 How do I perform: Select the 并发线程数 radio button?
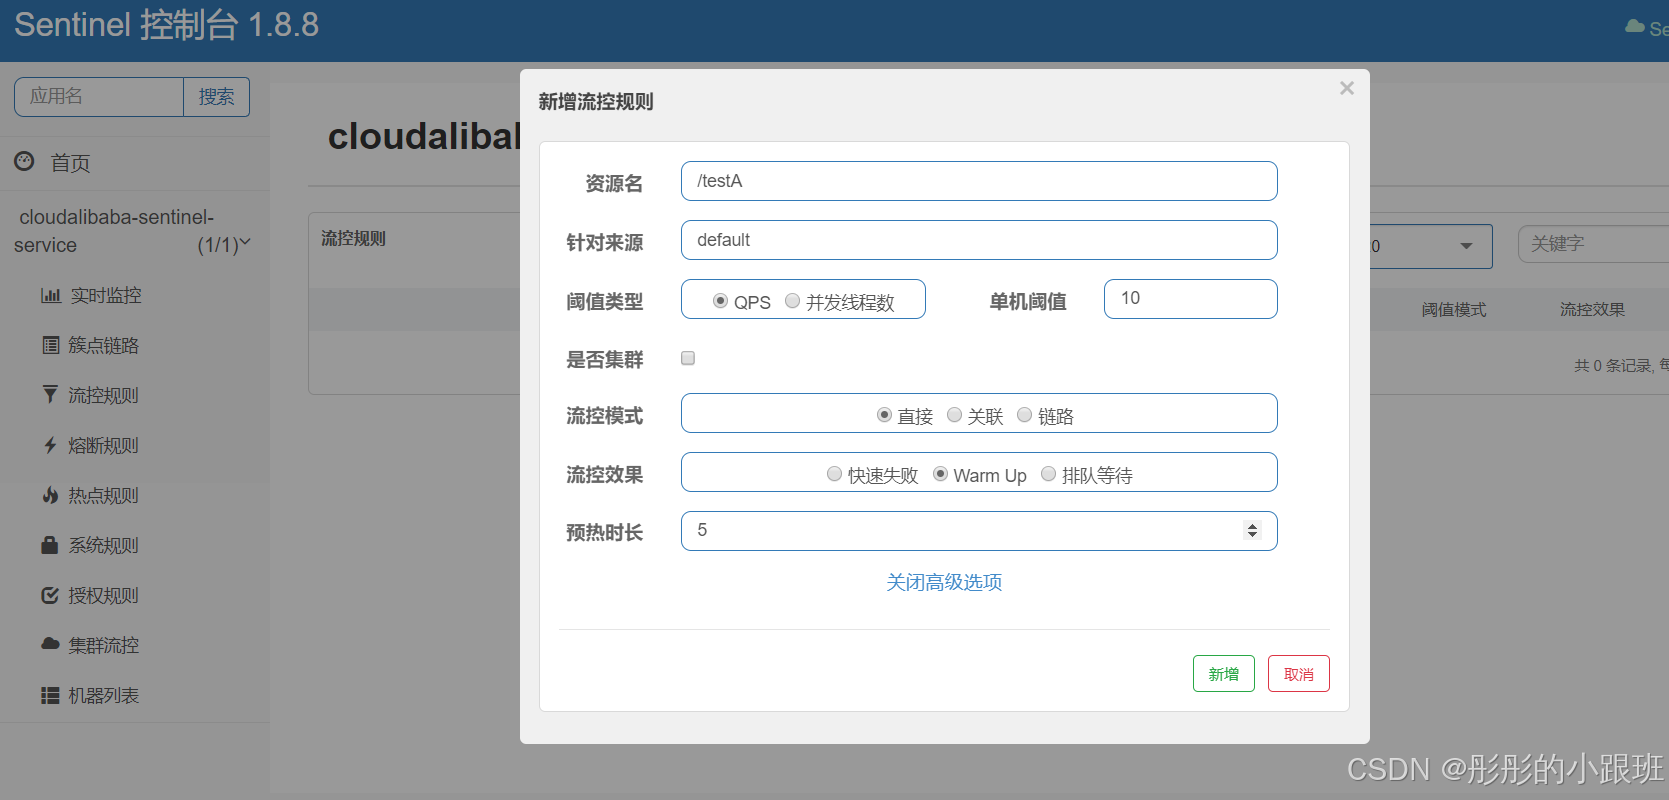pos(792,301)
